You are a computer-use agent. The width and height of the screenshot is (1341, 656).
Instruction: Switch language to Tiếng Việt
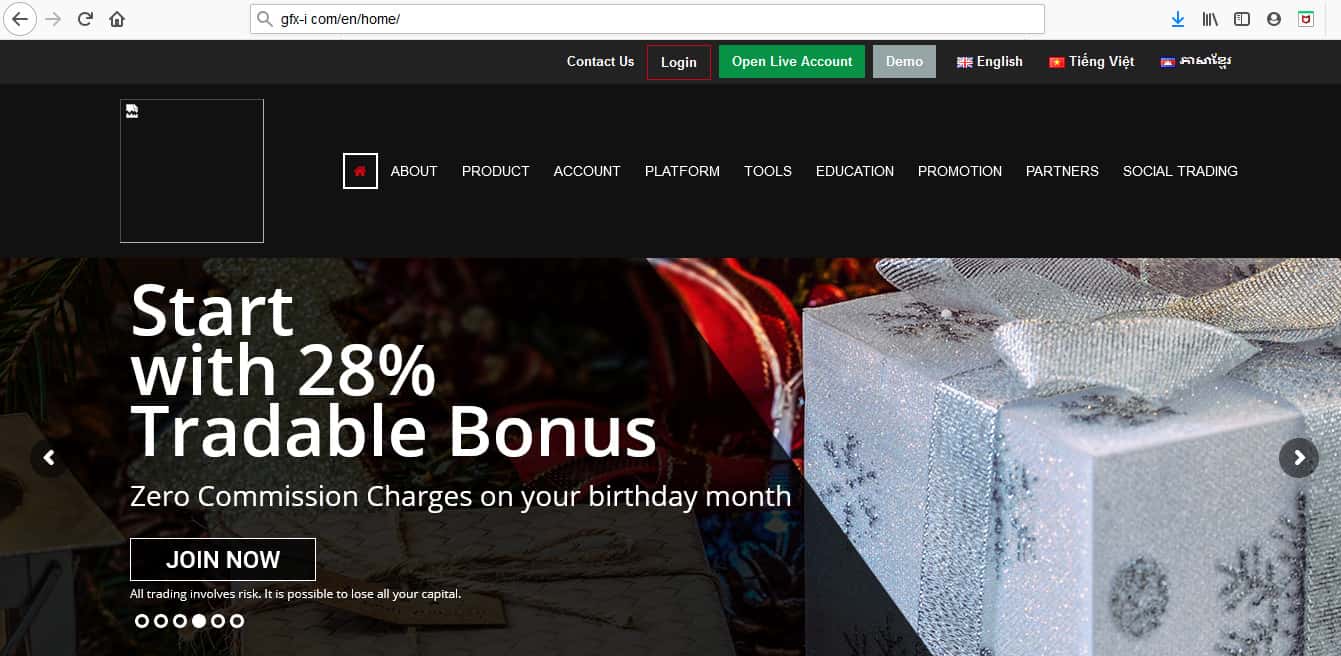pyautogui.click(x=1091, y=62)
